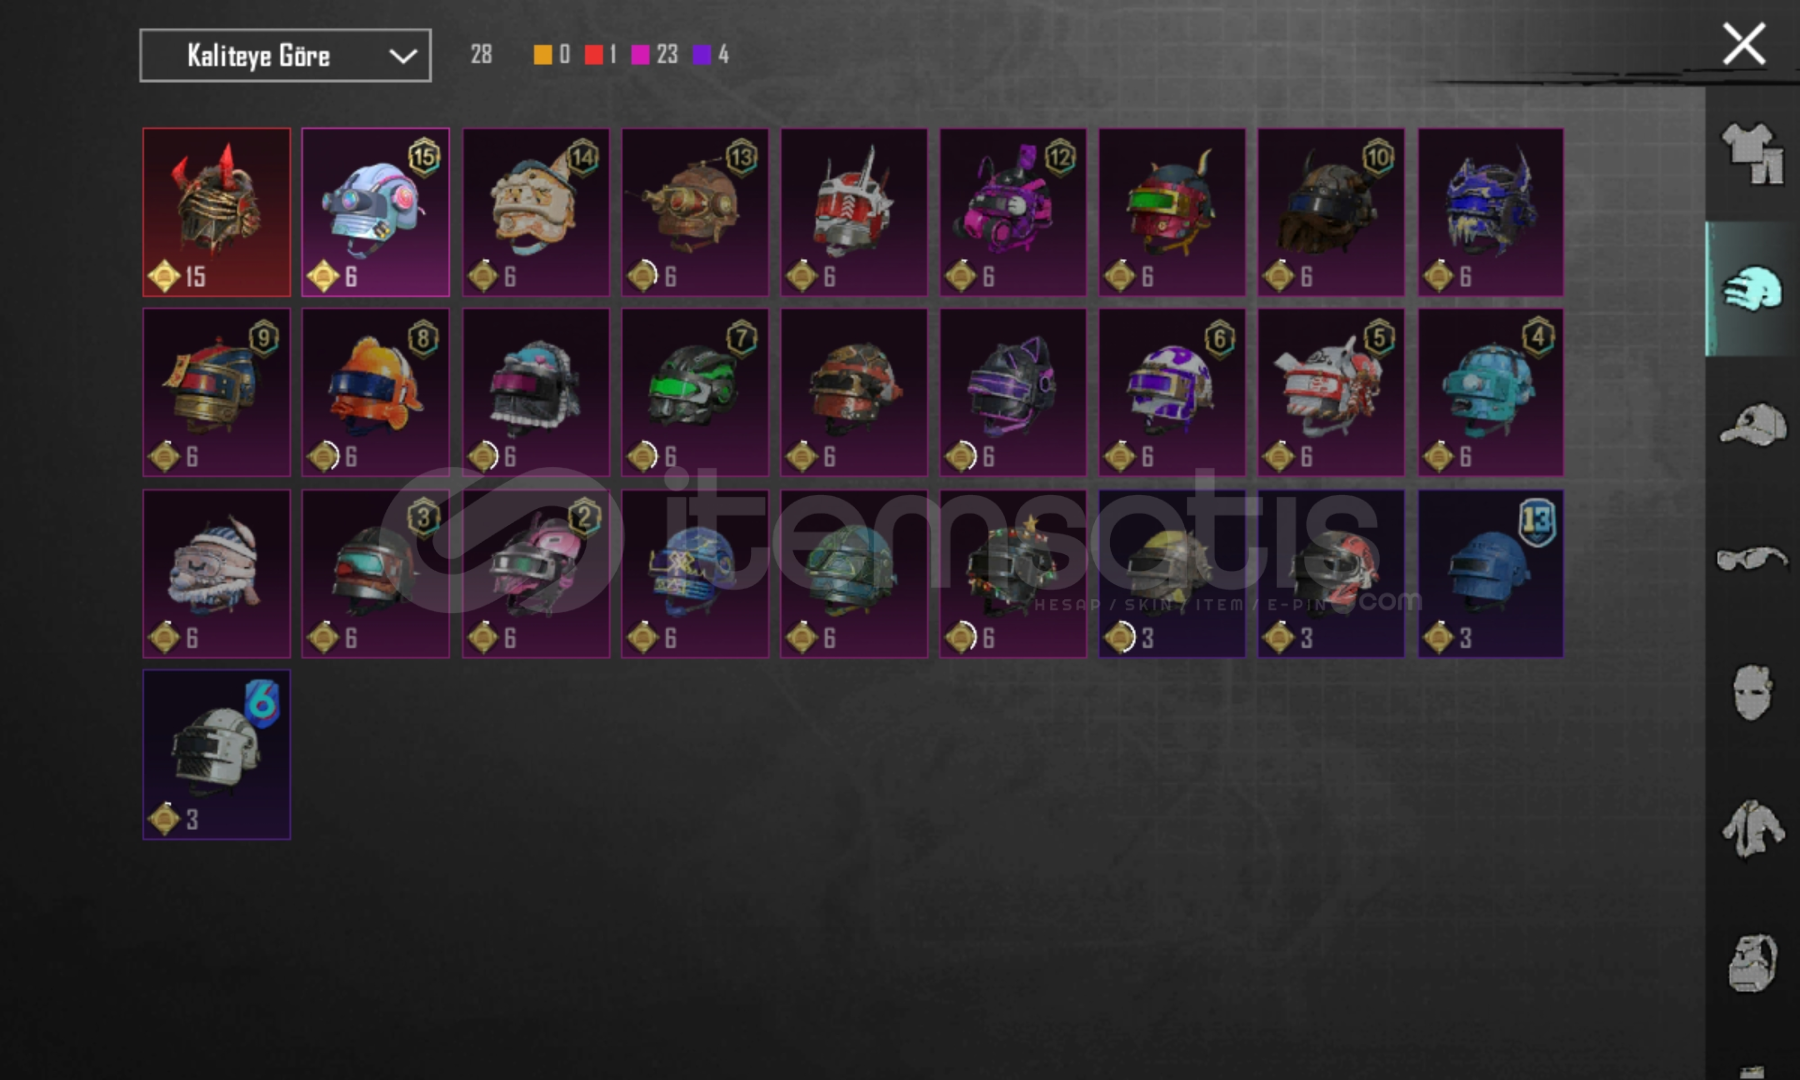The height and width of the screenshot is (1080, 1800).
Task: Filter by the purple quality swatch
Action: [702, 55]
